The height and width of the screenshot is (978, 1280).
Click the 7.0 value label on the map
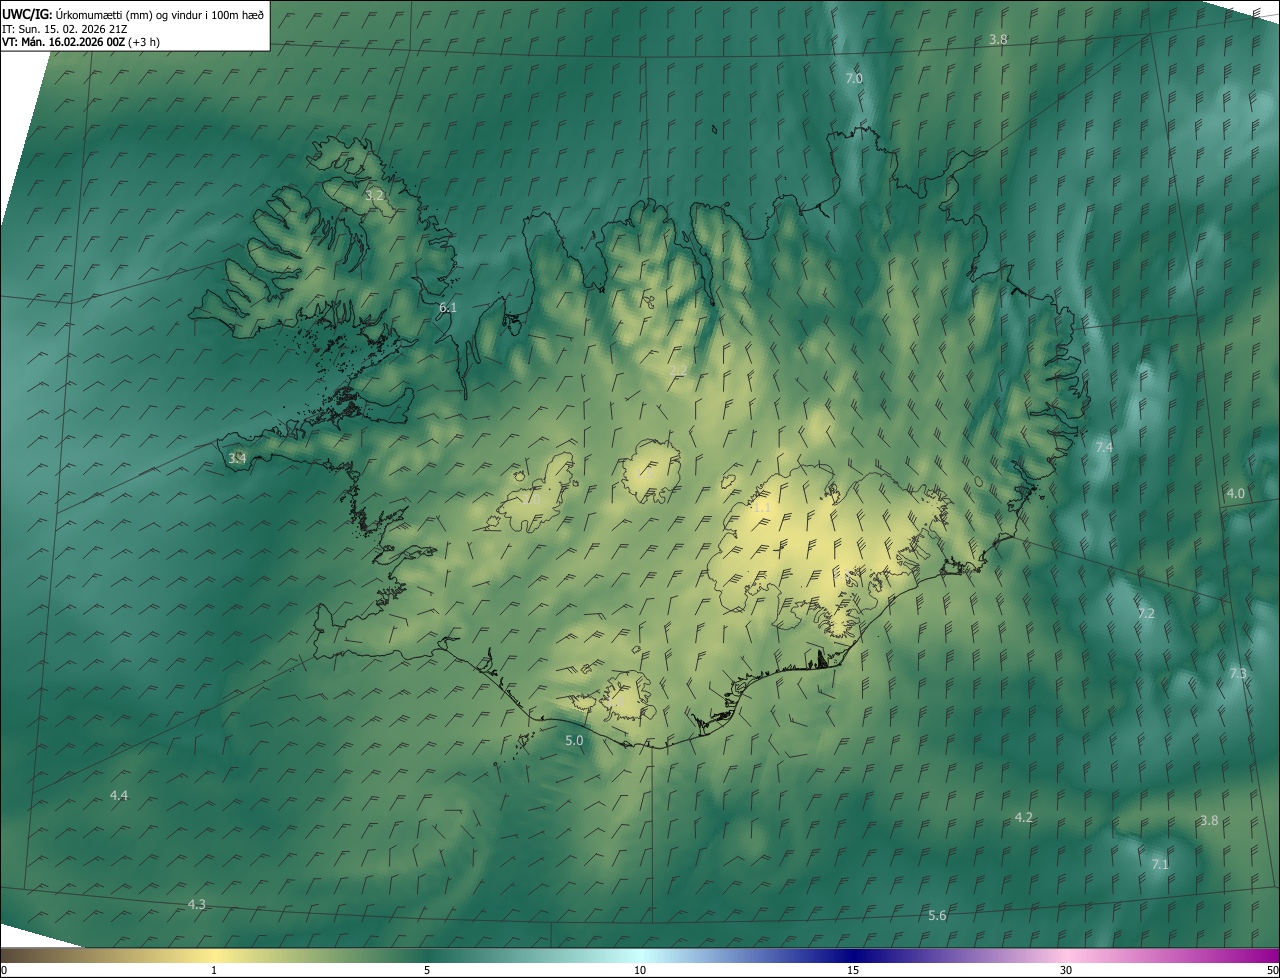854,78
